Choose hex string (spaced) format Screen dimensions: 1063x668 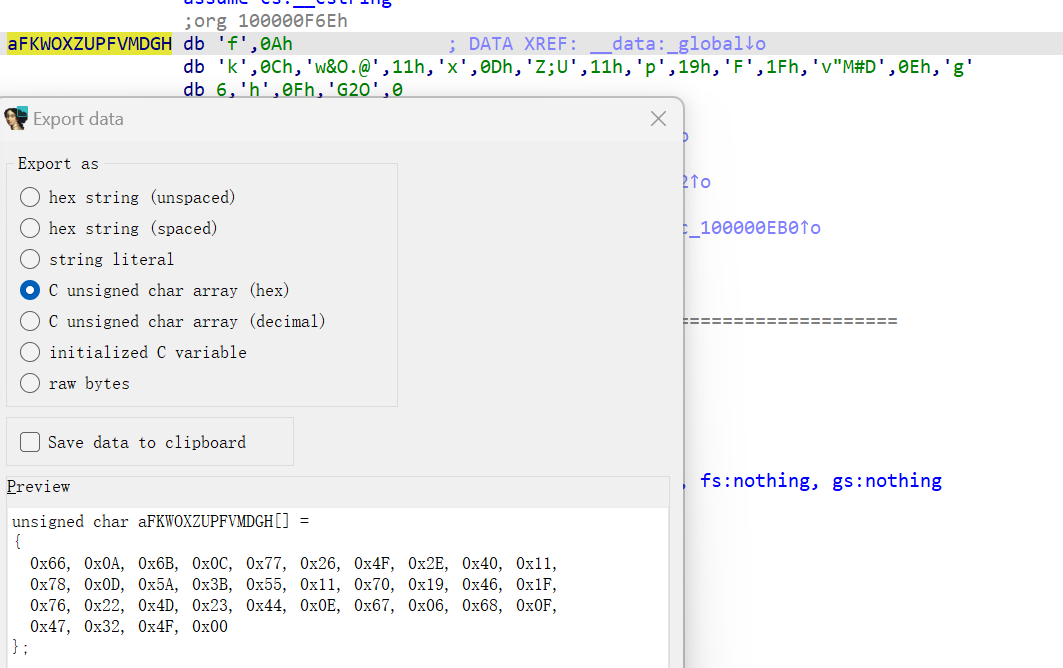31,228
